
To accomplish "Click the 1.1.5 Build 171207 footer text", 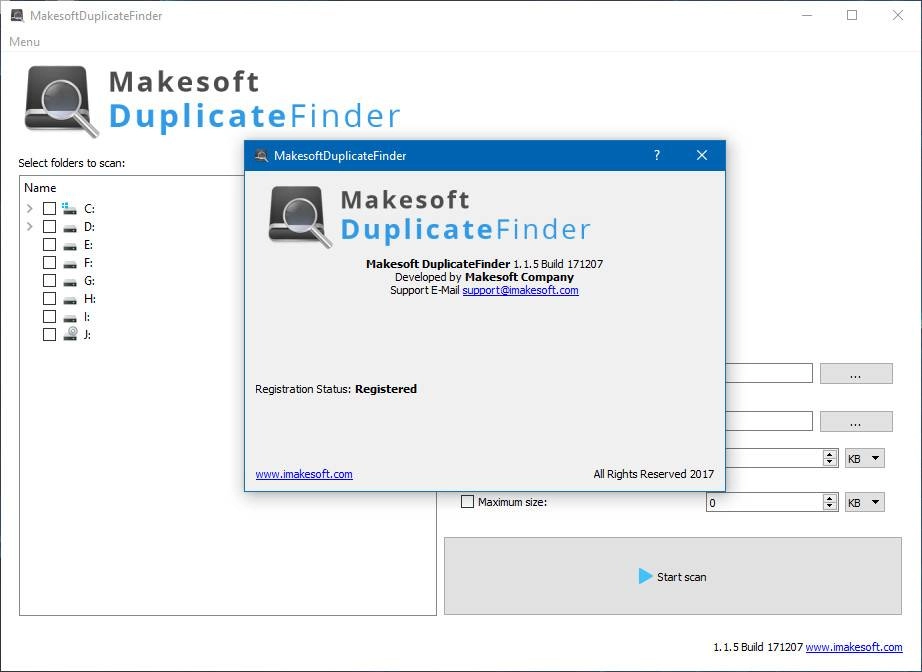I will (757, 647).
